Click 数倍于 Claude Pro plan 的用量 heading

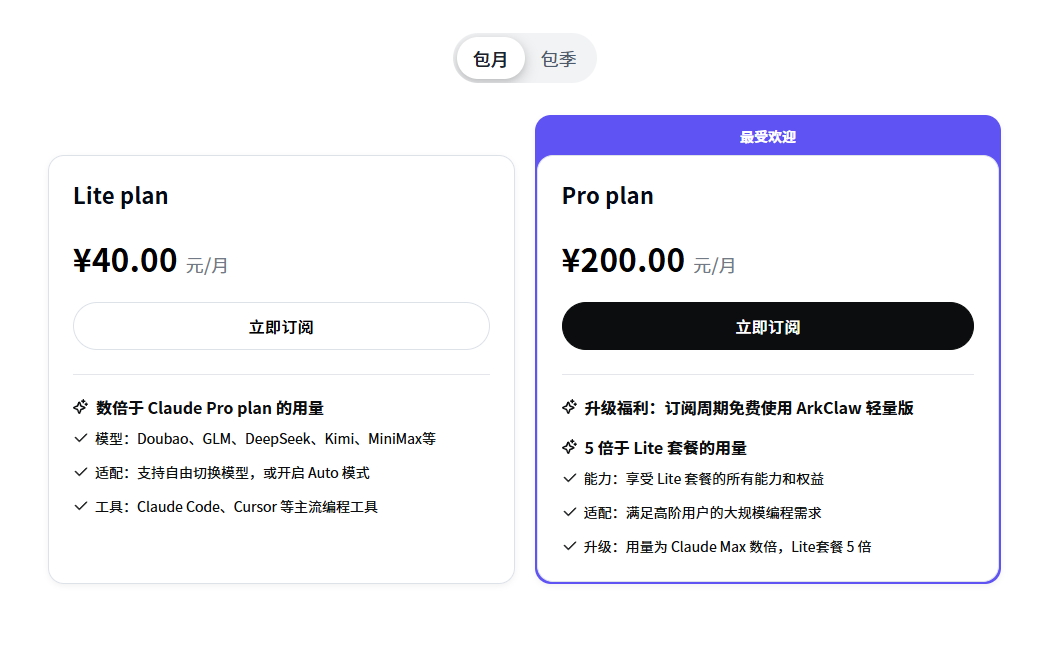point(210,408)
